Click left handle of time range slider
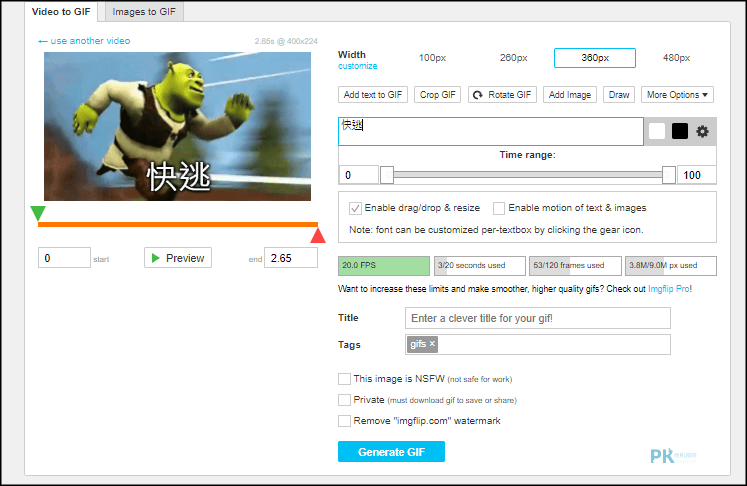Screen dimensions: 747x486 click(387, 175)
